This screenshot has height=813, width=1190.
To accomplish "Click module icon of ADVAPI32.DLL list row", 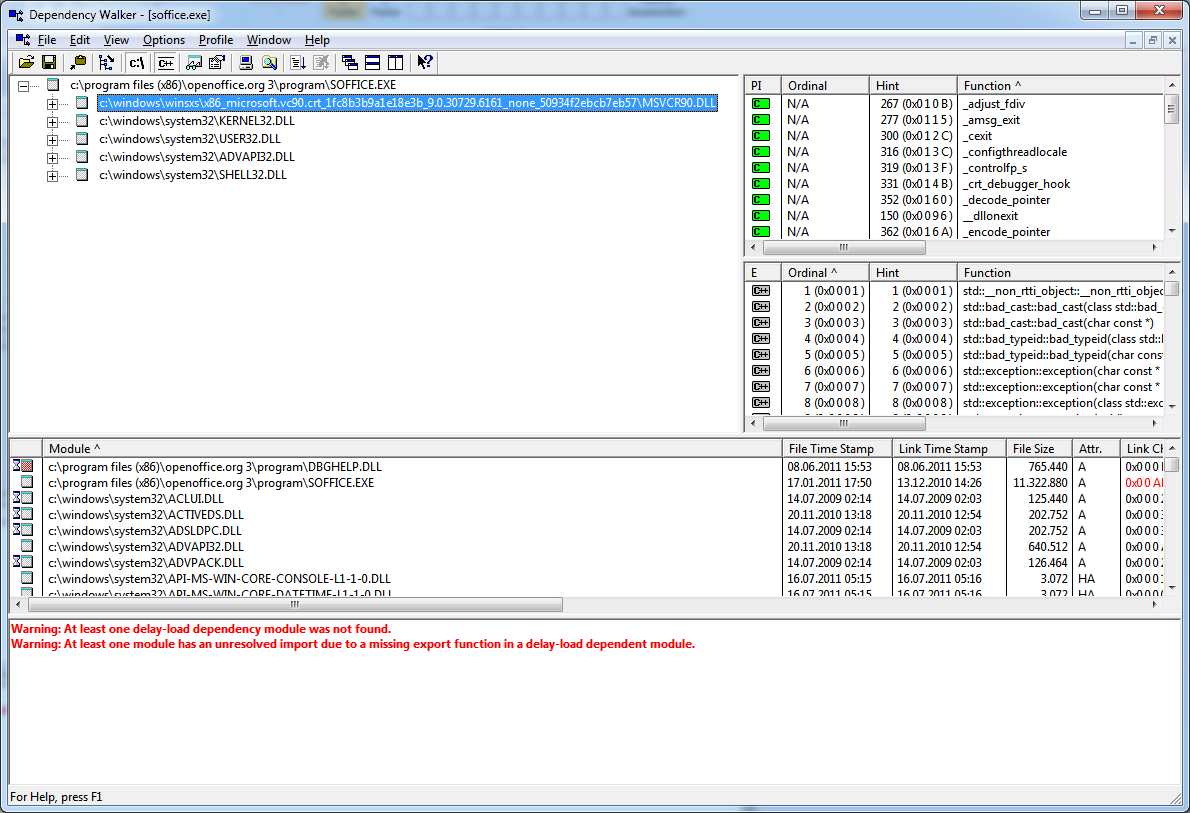I will (27, 546).
